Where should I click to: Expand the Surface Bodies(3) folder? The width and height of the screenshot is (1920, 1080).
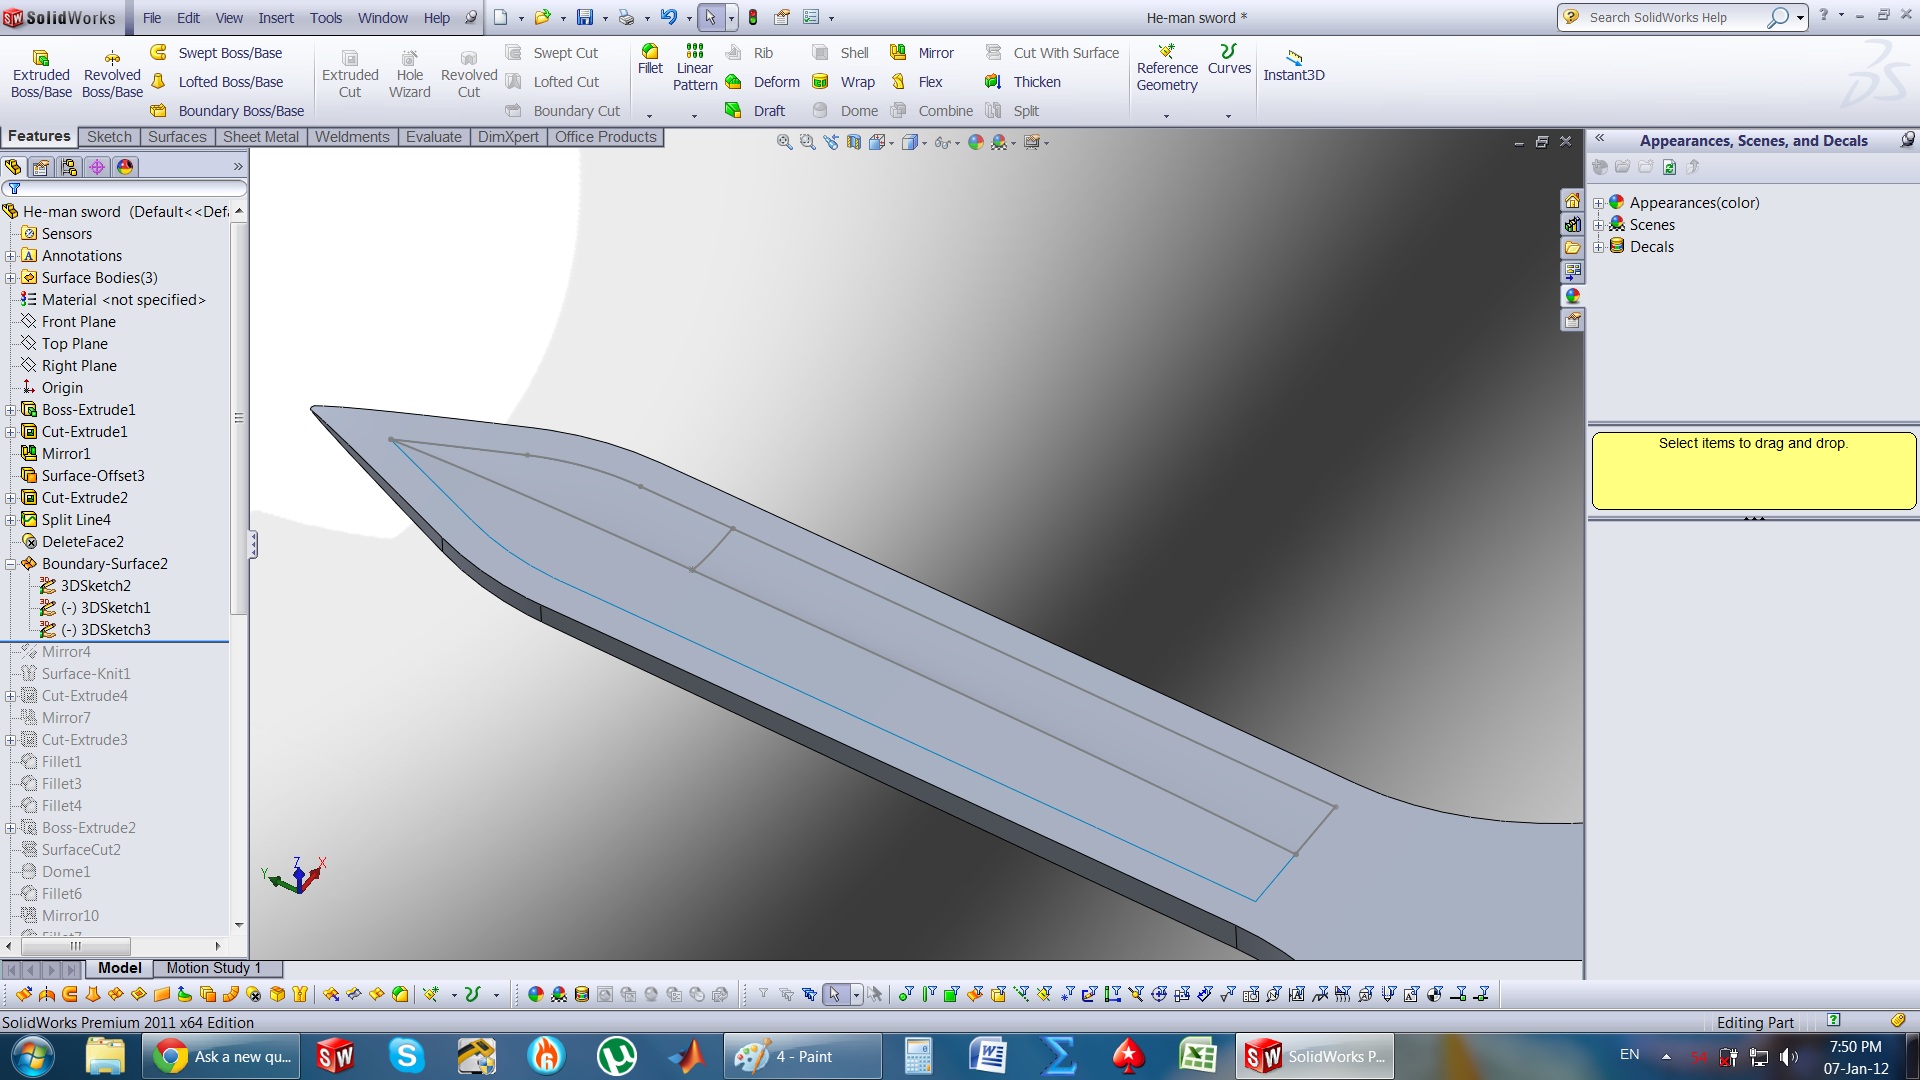(x=11, y=278)
